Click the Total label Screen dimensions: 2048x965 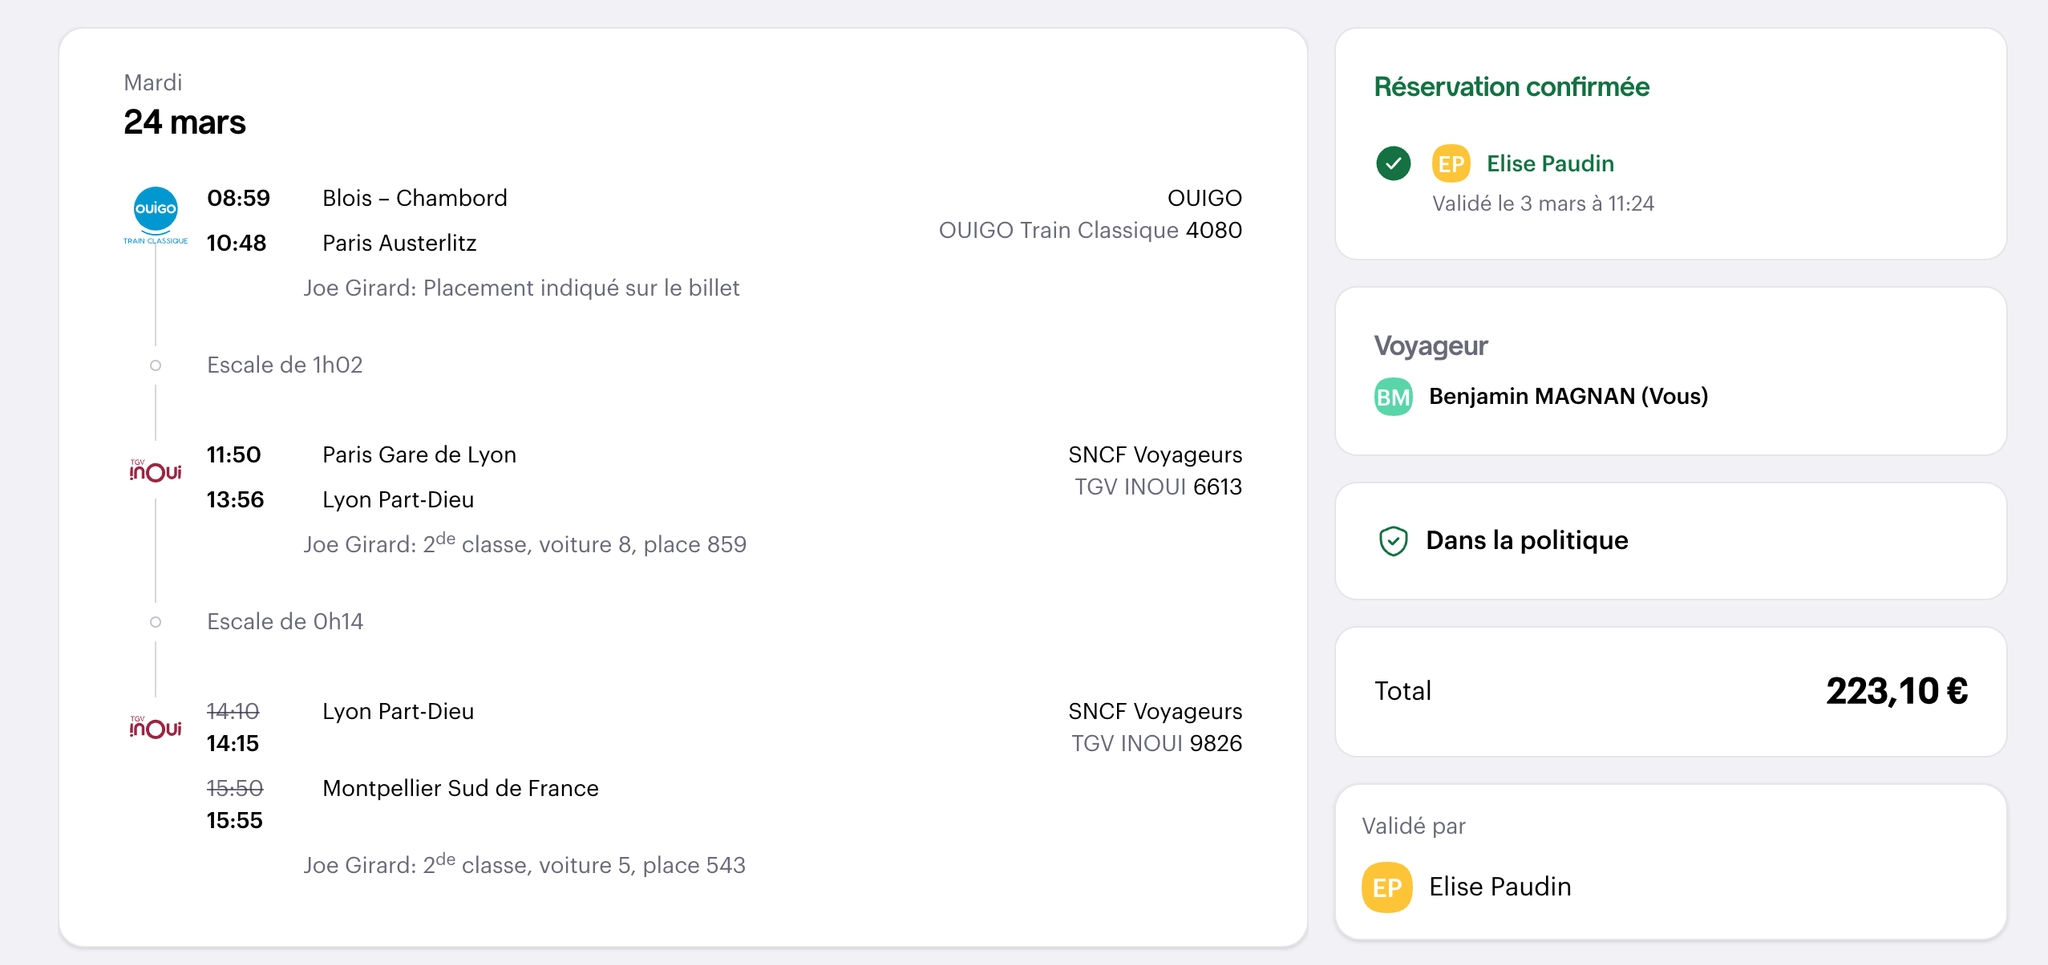point(1403,691)
